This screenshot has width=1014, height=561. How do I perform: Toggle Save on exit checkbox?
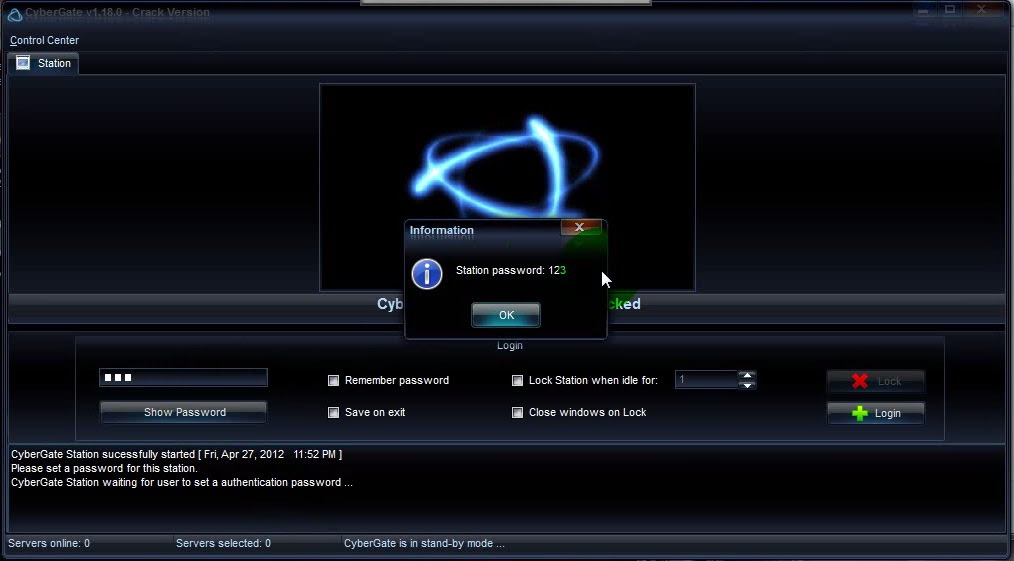(x=333, y=412)
